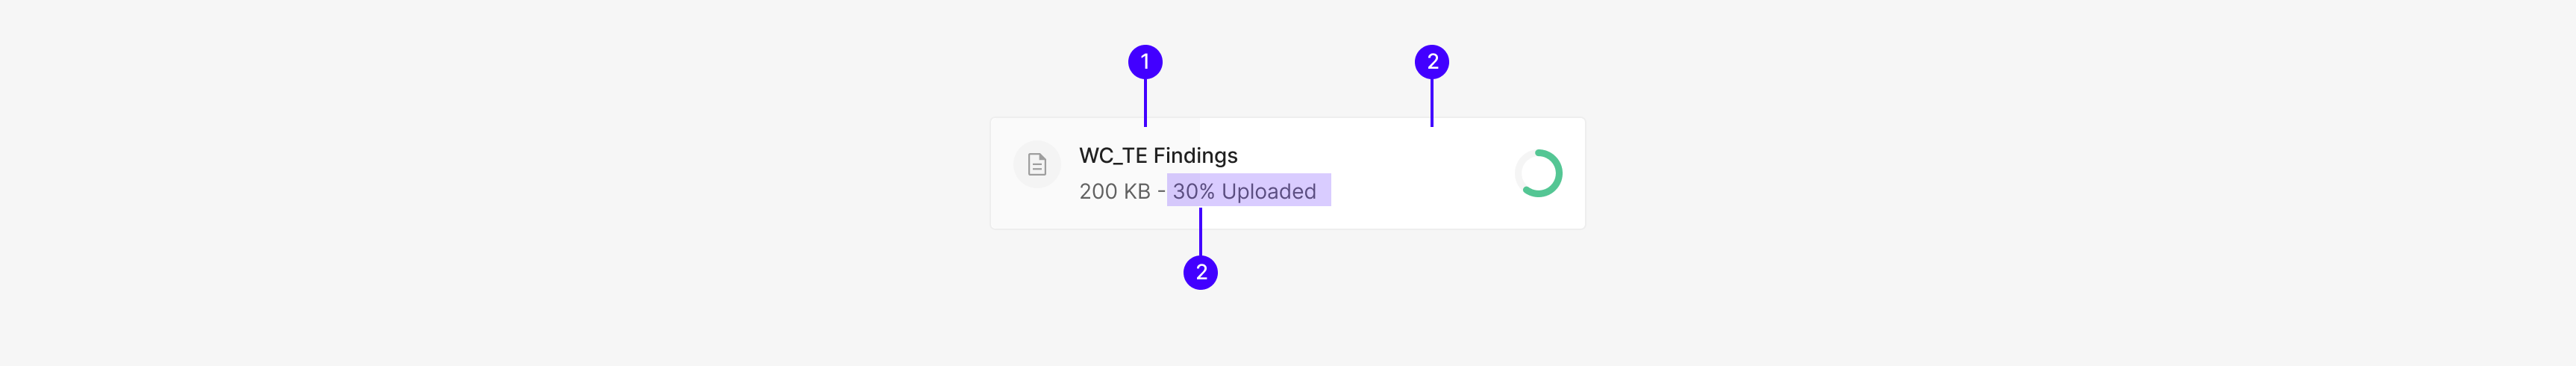
Task: Click the dash between size and upload status
Action: pos(1161,191)
